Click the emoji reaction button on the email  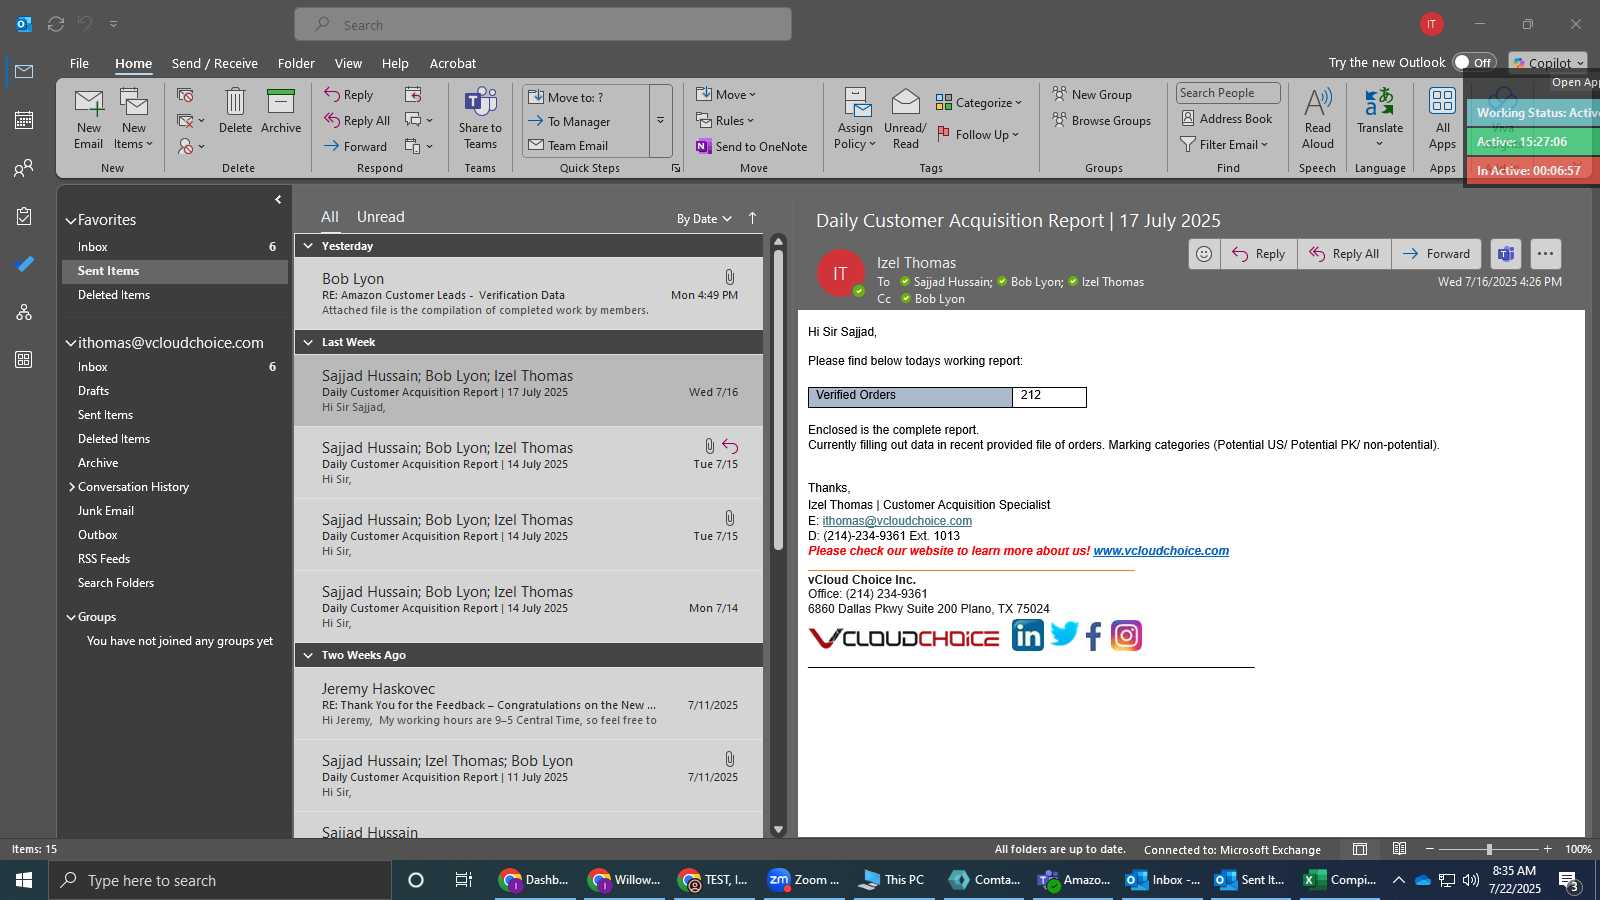point(1204,254)
